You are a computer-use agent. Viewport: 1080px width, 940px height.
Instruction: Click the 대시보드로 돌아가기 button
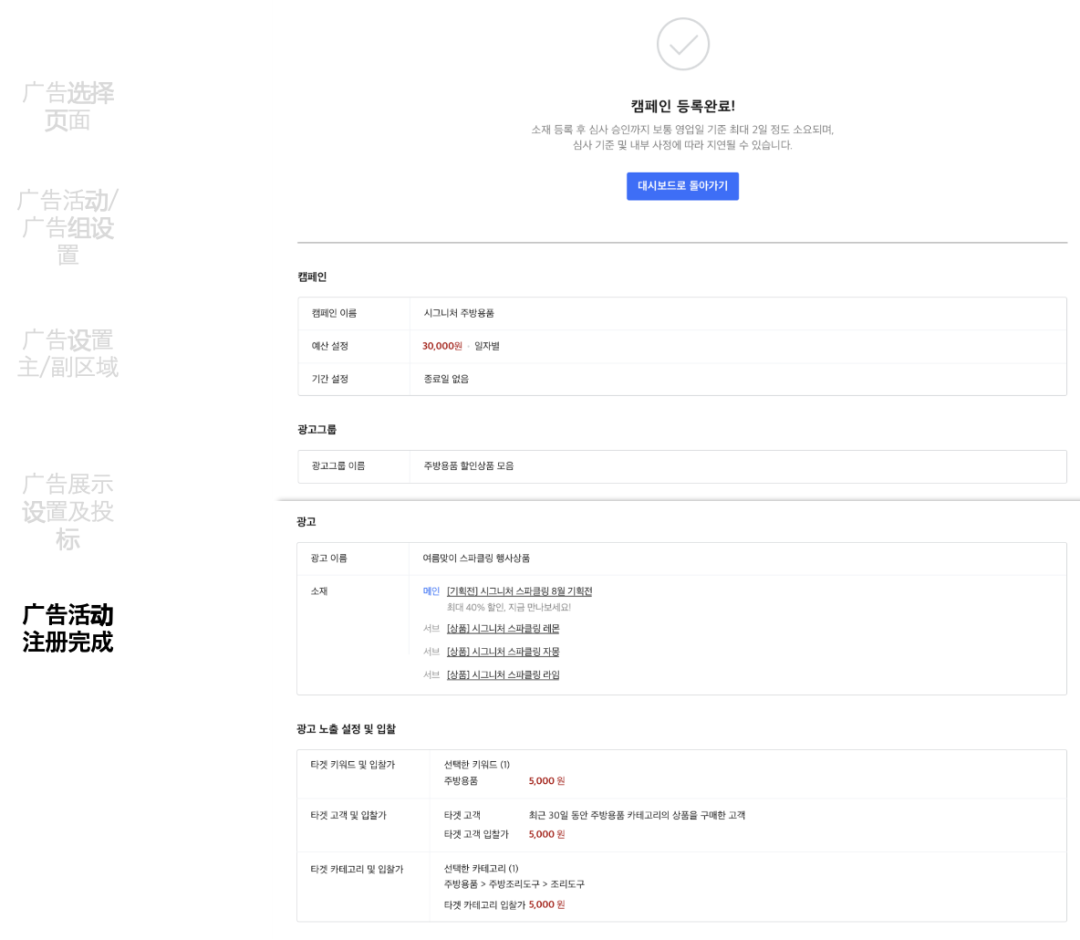coord(683,186)
